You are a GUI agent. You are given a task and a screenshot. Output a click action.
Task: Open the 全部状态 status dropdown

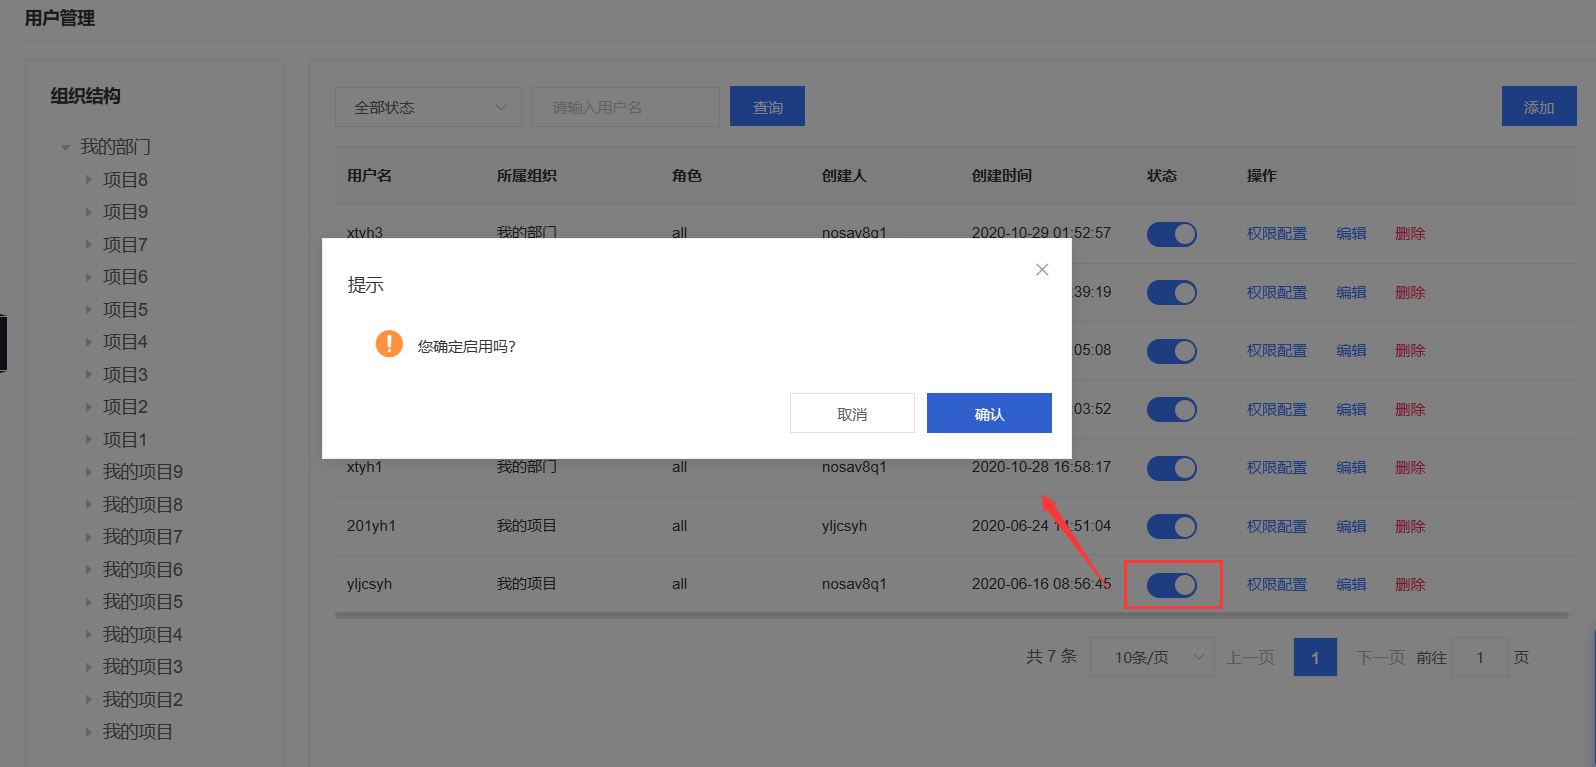(x=428, y=107)
